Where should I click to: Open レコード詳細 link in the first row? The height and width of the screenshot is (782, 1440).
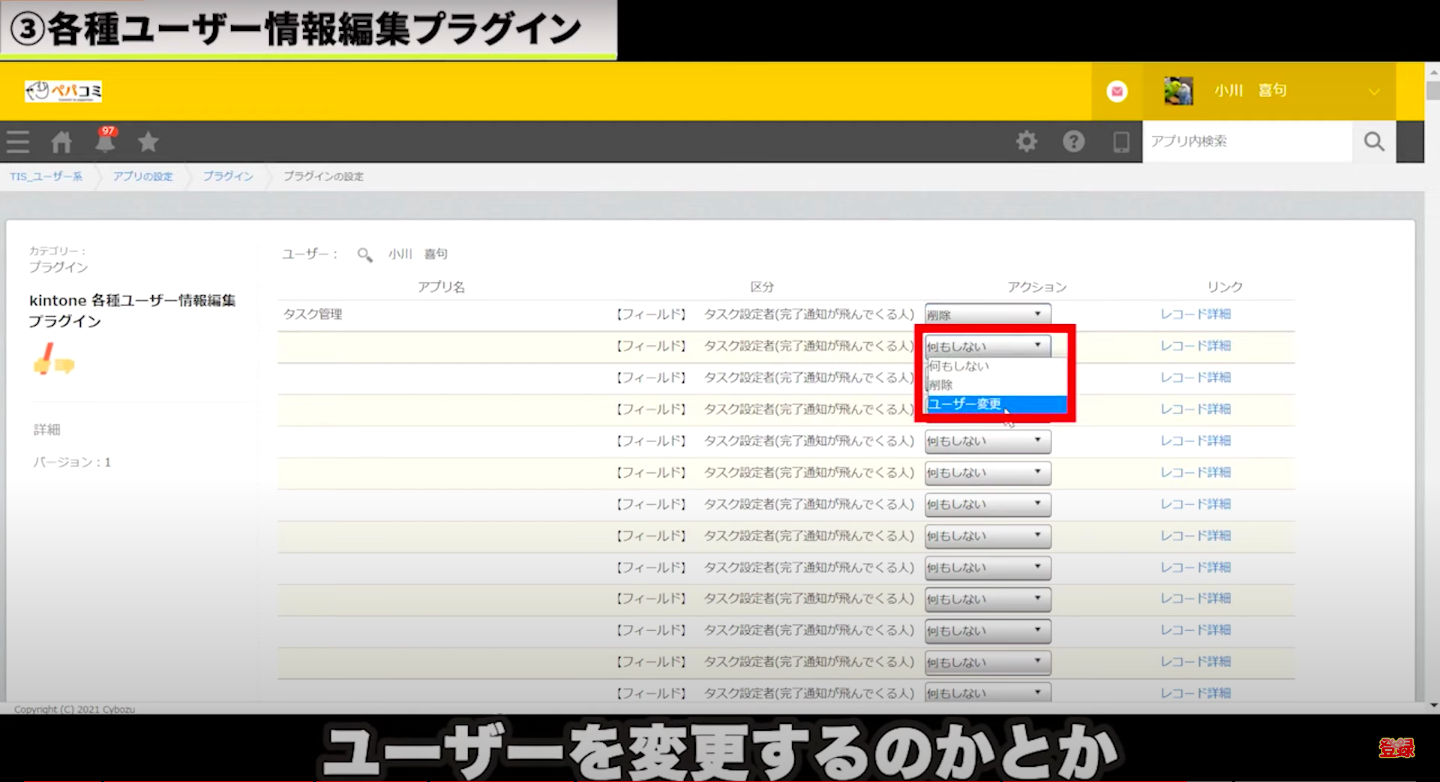1195,315
